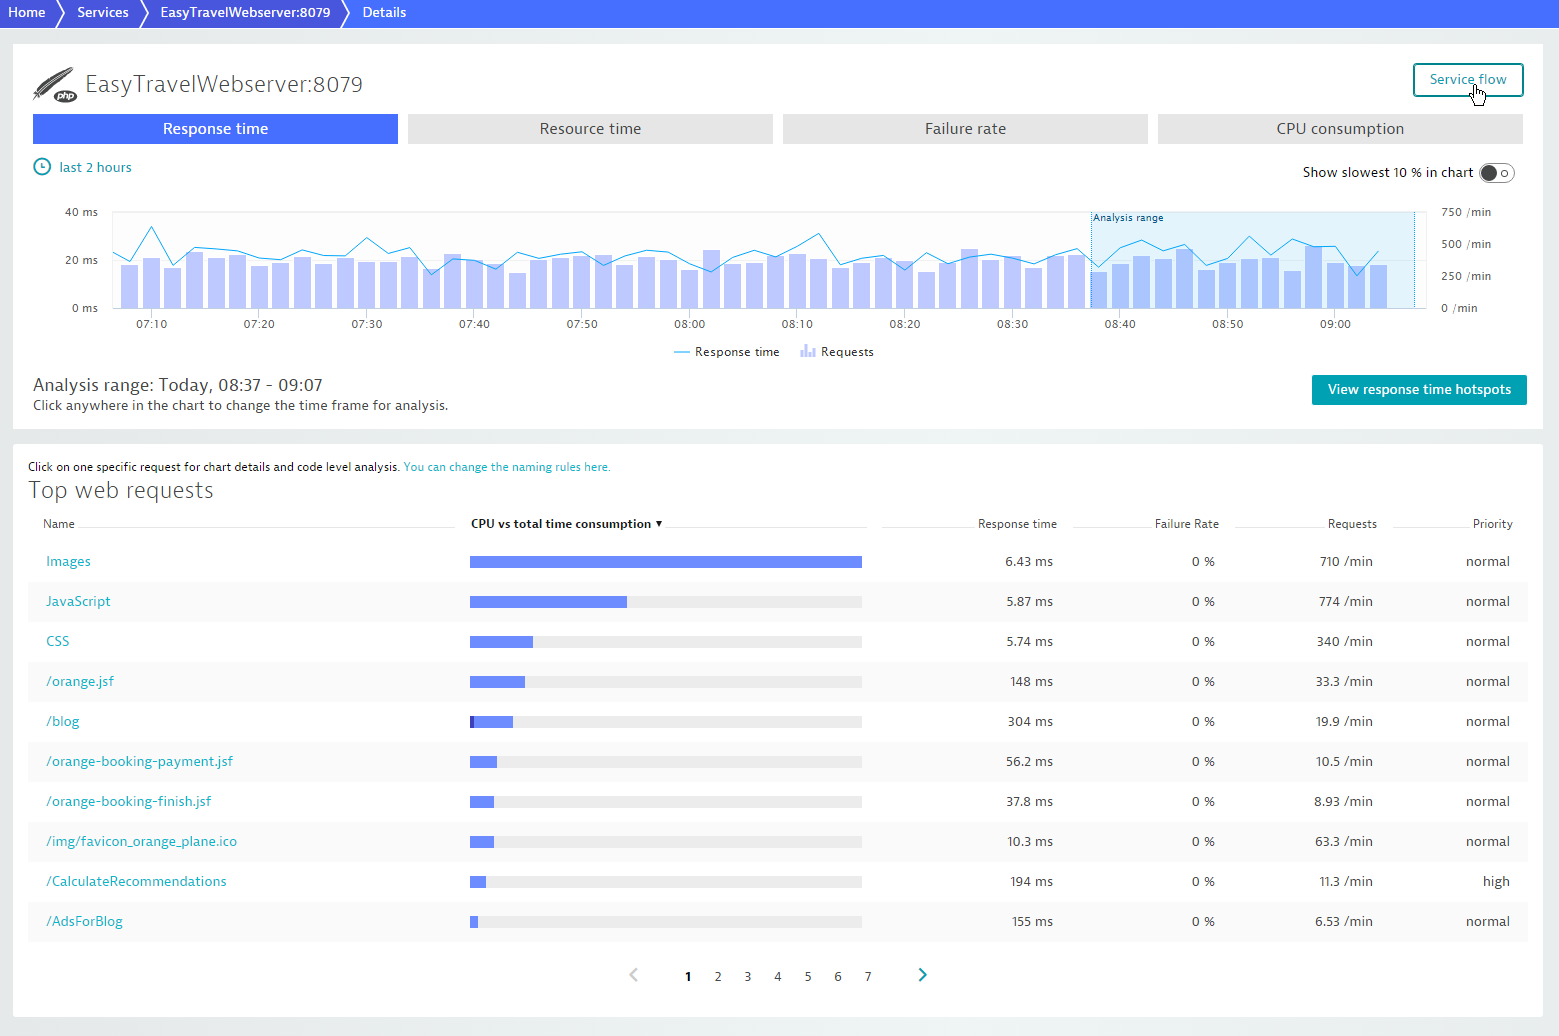Go to Home in the breadcrumb

(27, 13)
